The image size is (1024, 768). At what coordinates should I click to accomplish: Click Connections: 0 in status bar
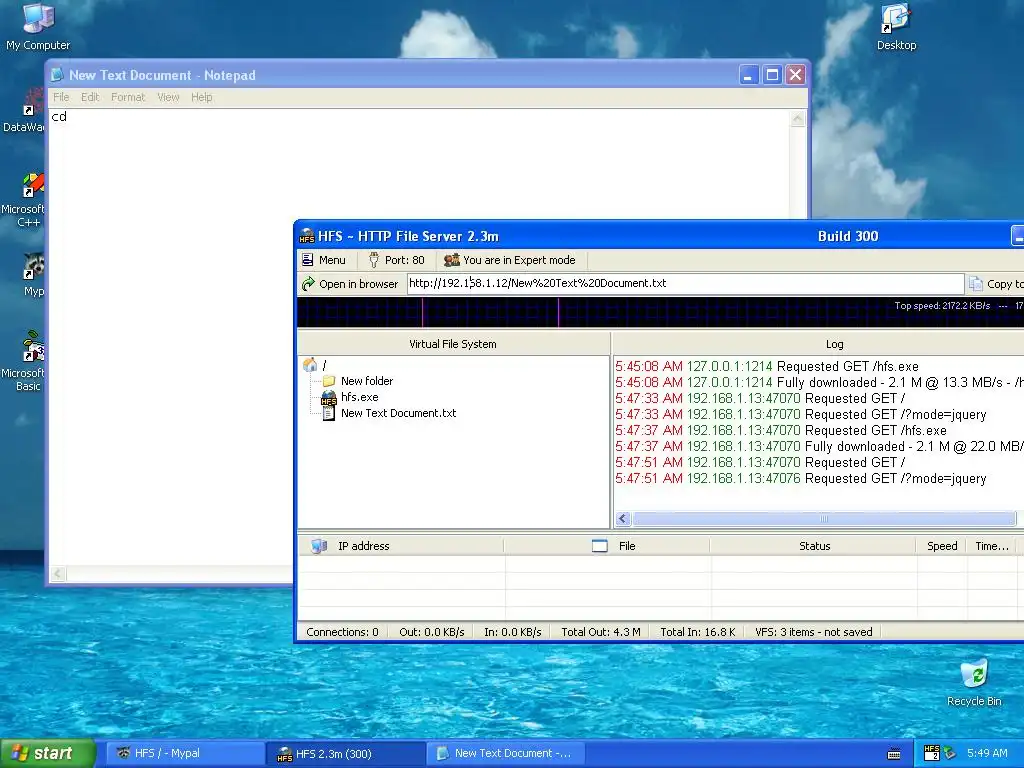(342, 632)
